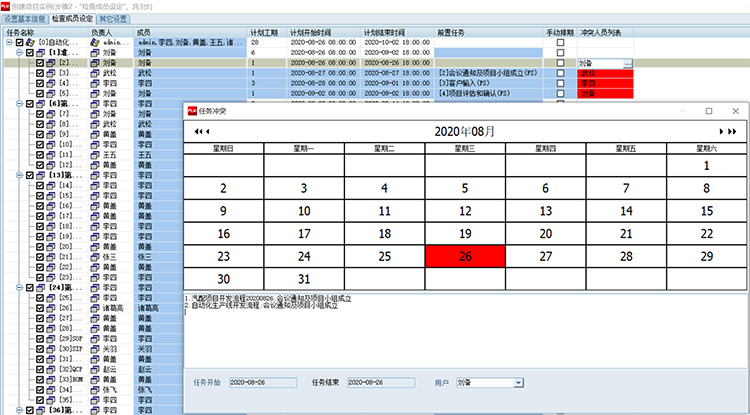Uncheck the checkbox for task [0]自动化

tap(18, 43)
